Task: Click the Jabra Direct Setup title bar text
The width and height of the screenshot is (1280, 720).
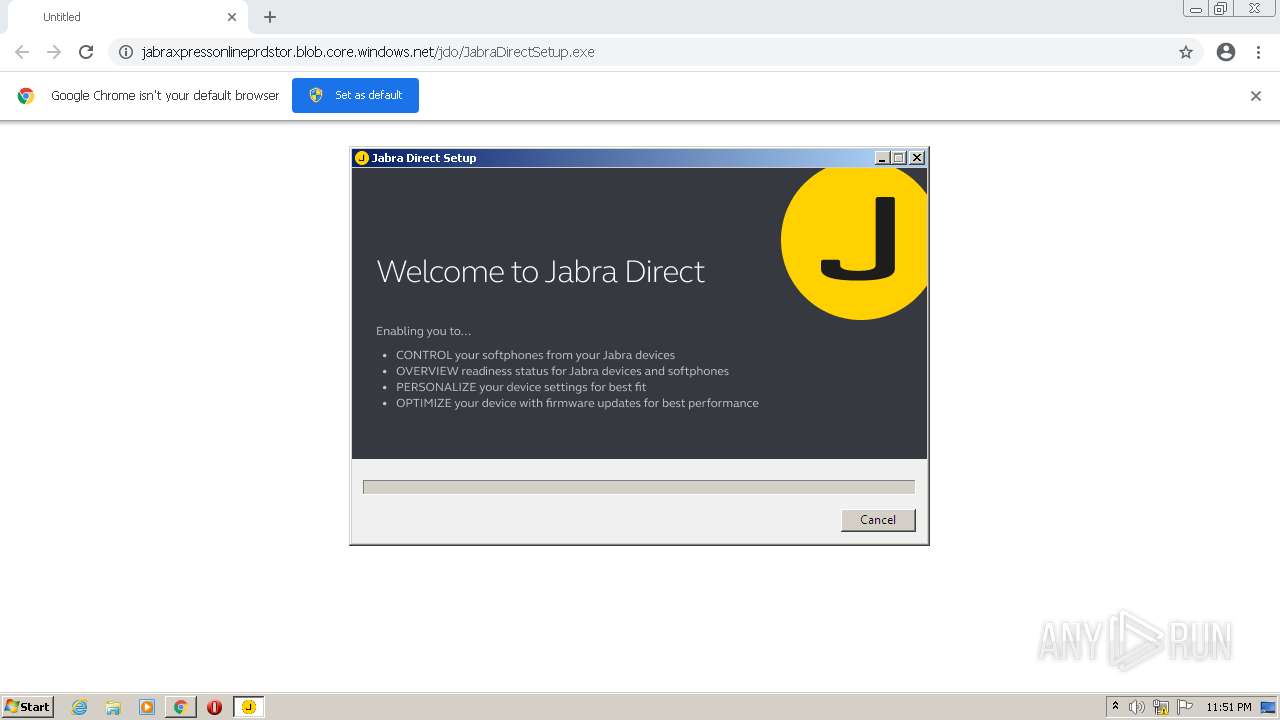Action: (424, 158)
